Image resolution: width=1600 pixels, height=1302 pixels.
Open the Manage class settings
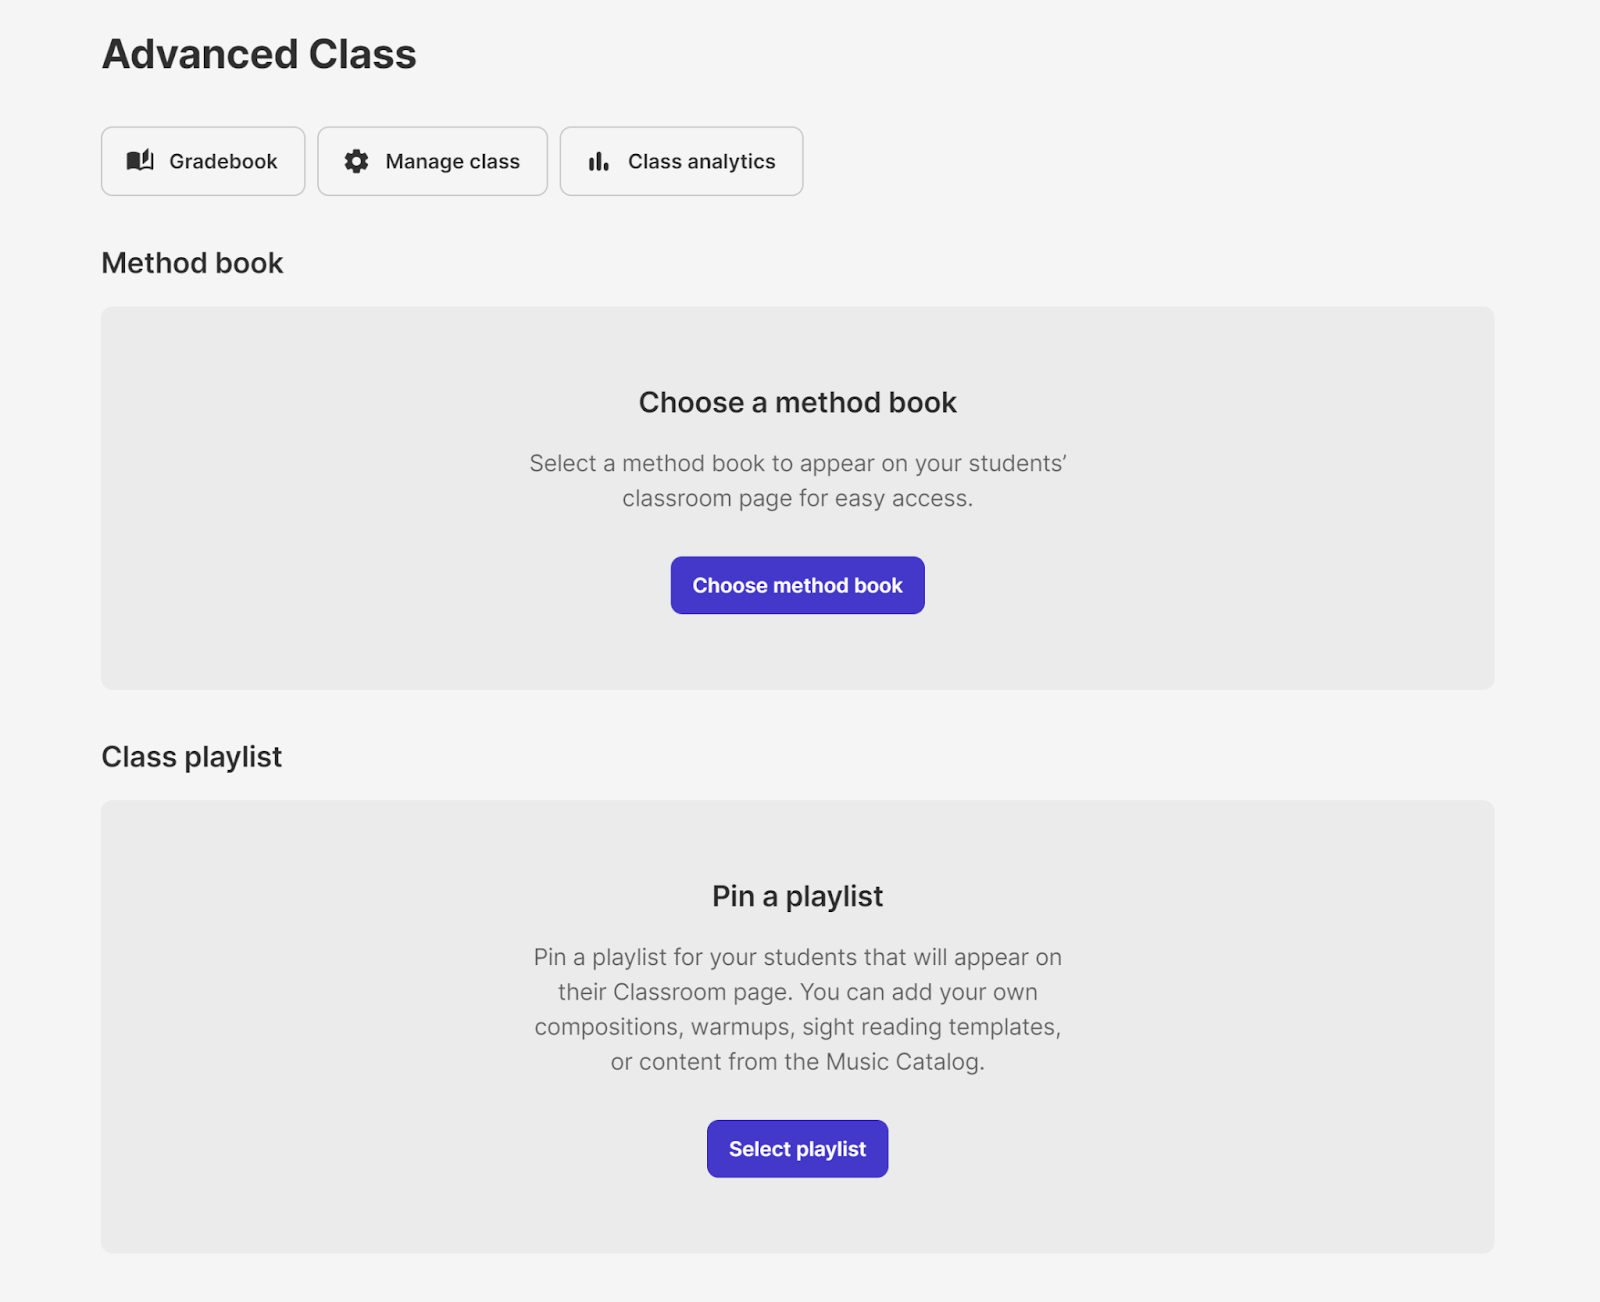(432, 161)
